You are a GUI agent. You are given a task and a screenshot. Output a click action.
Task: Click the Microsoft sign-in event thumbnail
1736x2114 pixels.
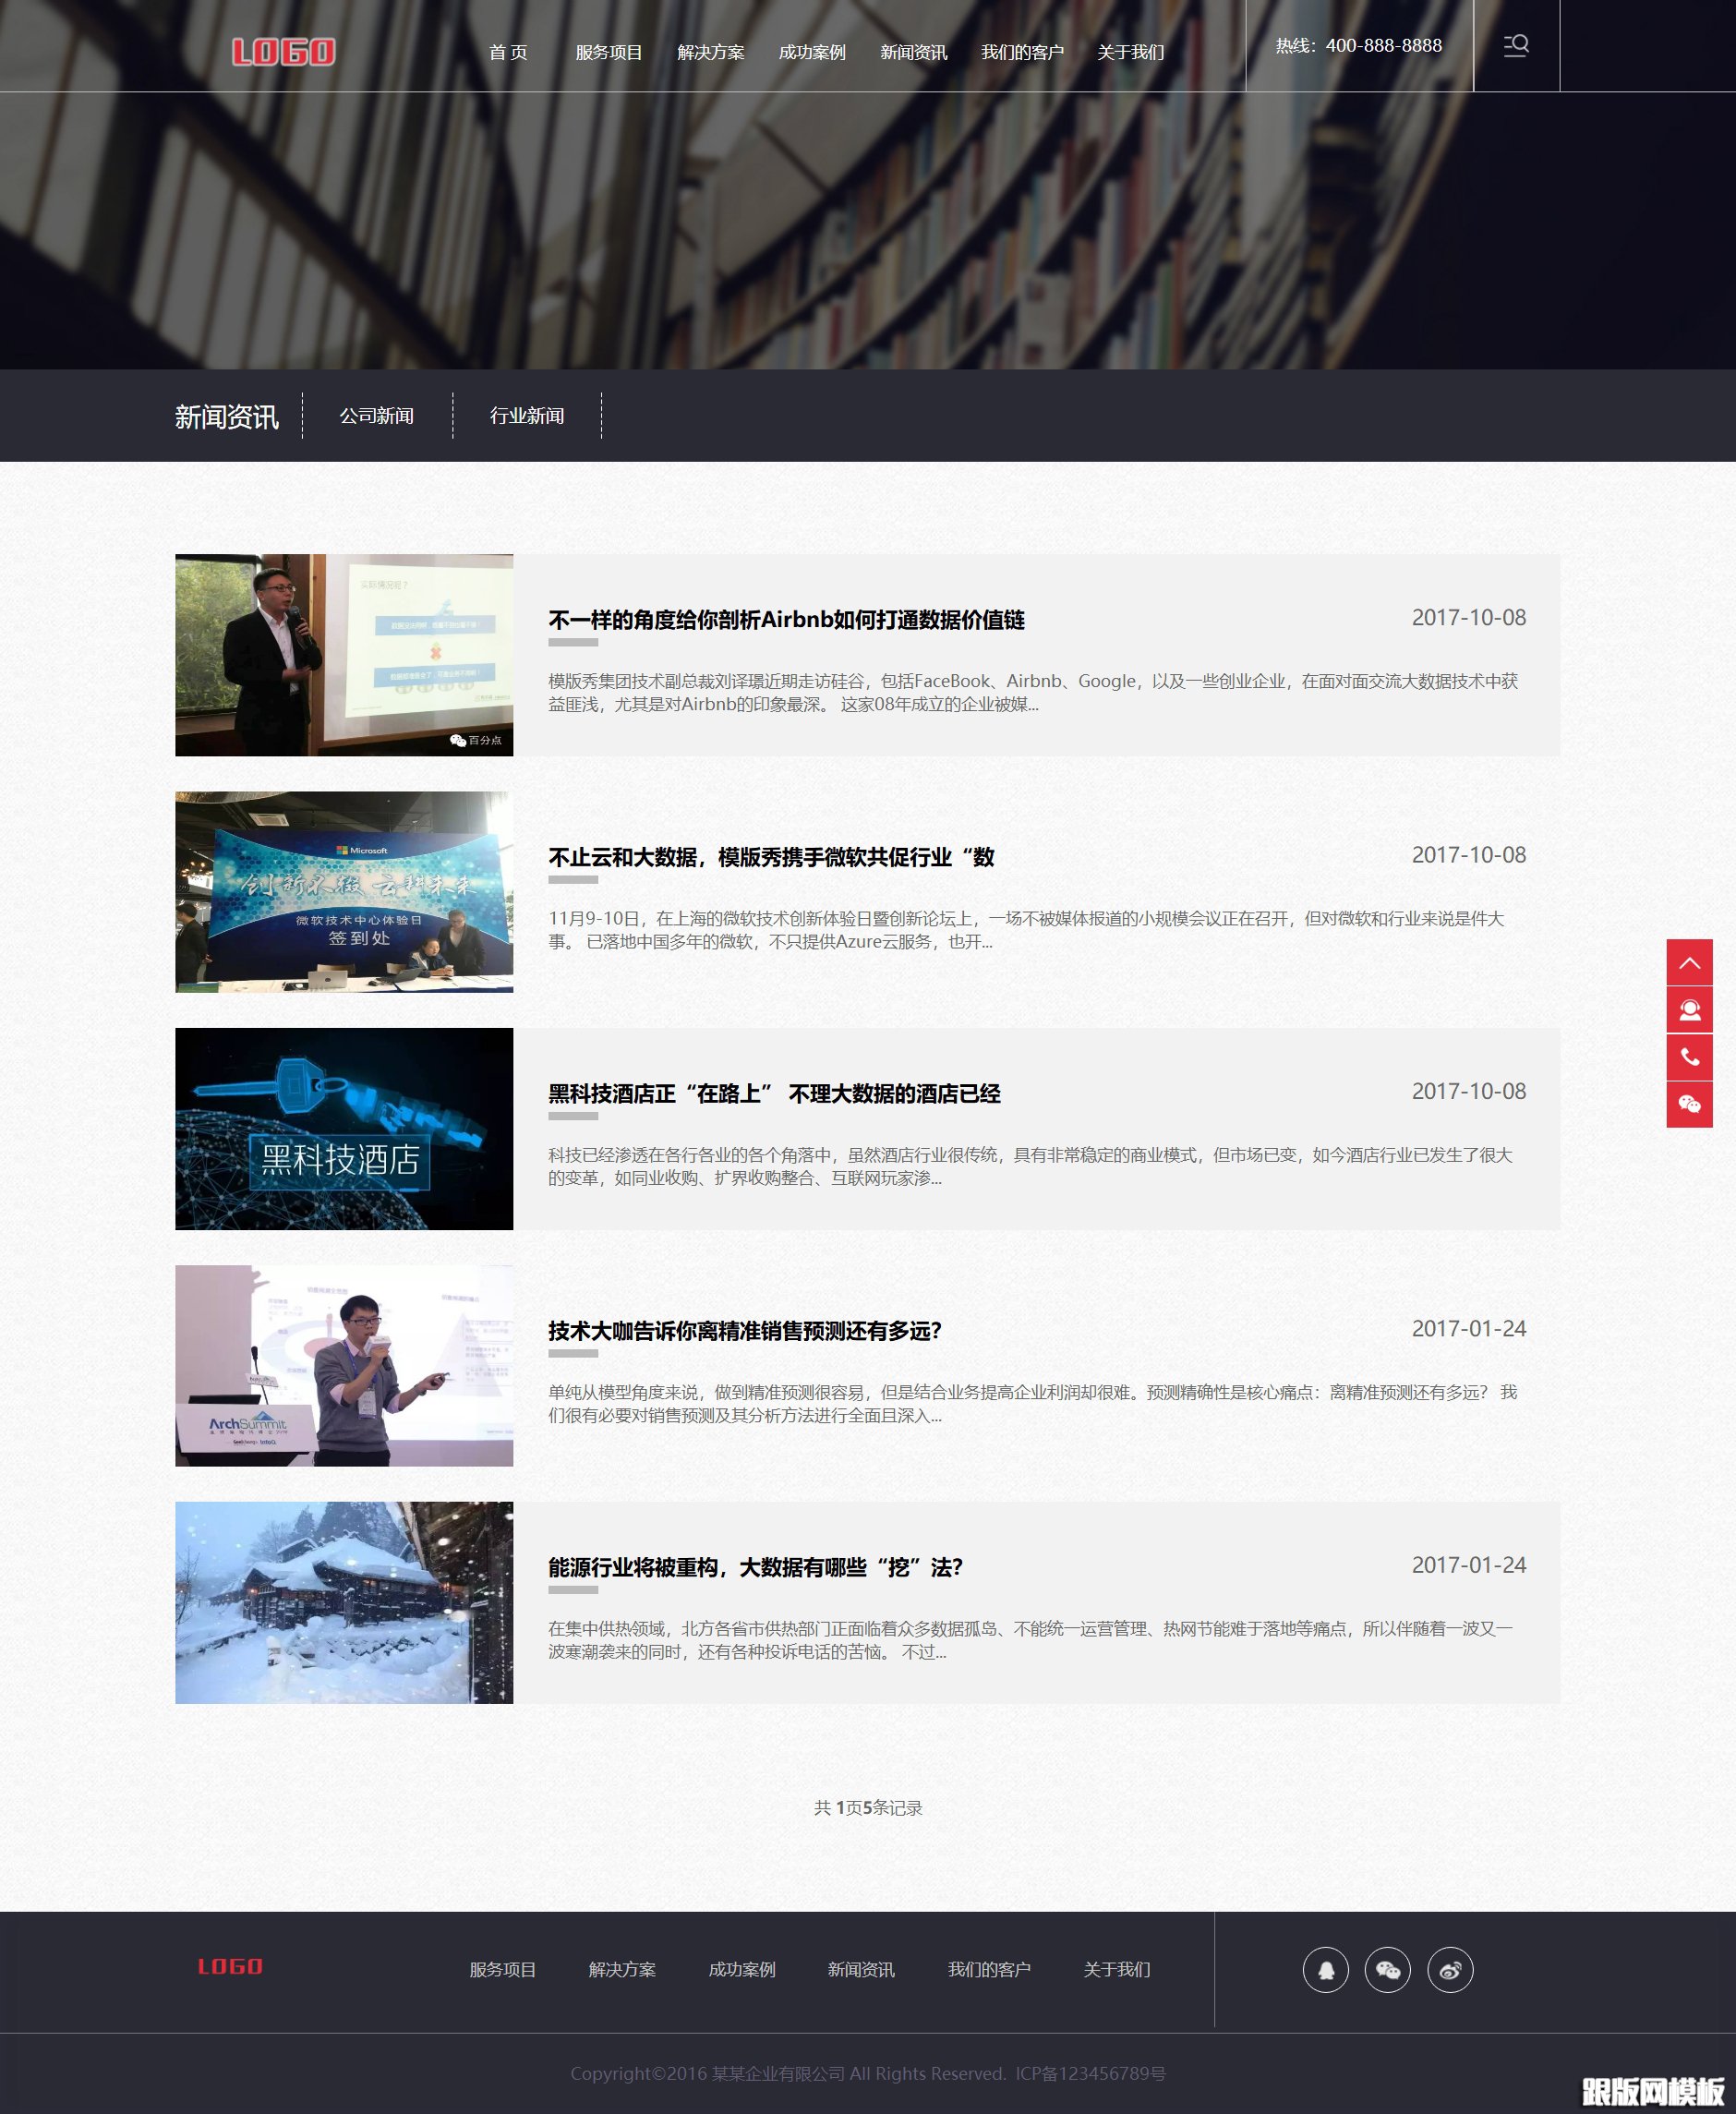pos(344,892)
